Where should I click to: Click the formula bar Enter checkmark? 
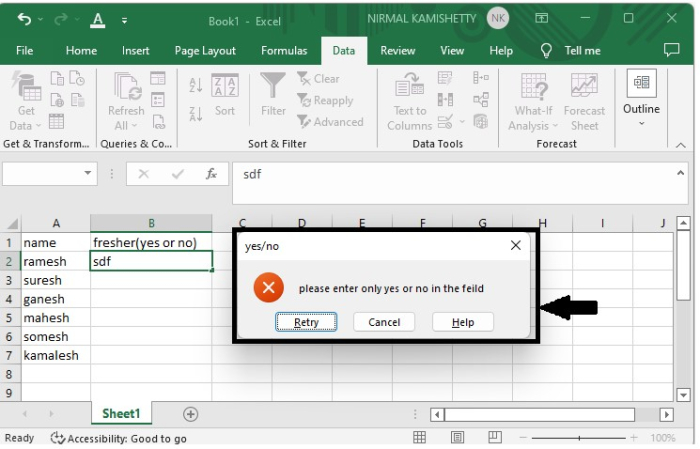point(178,174)
